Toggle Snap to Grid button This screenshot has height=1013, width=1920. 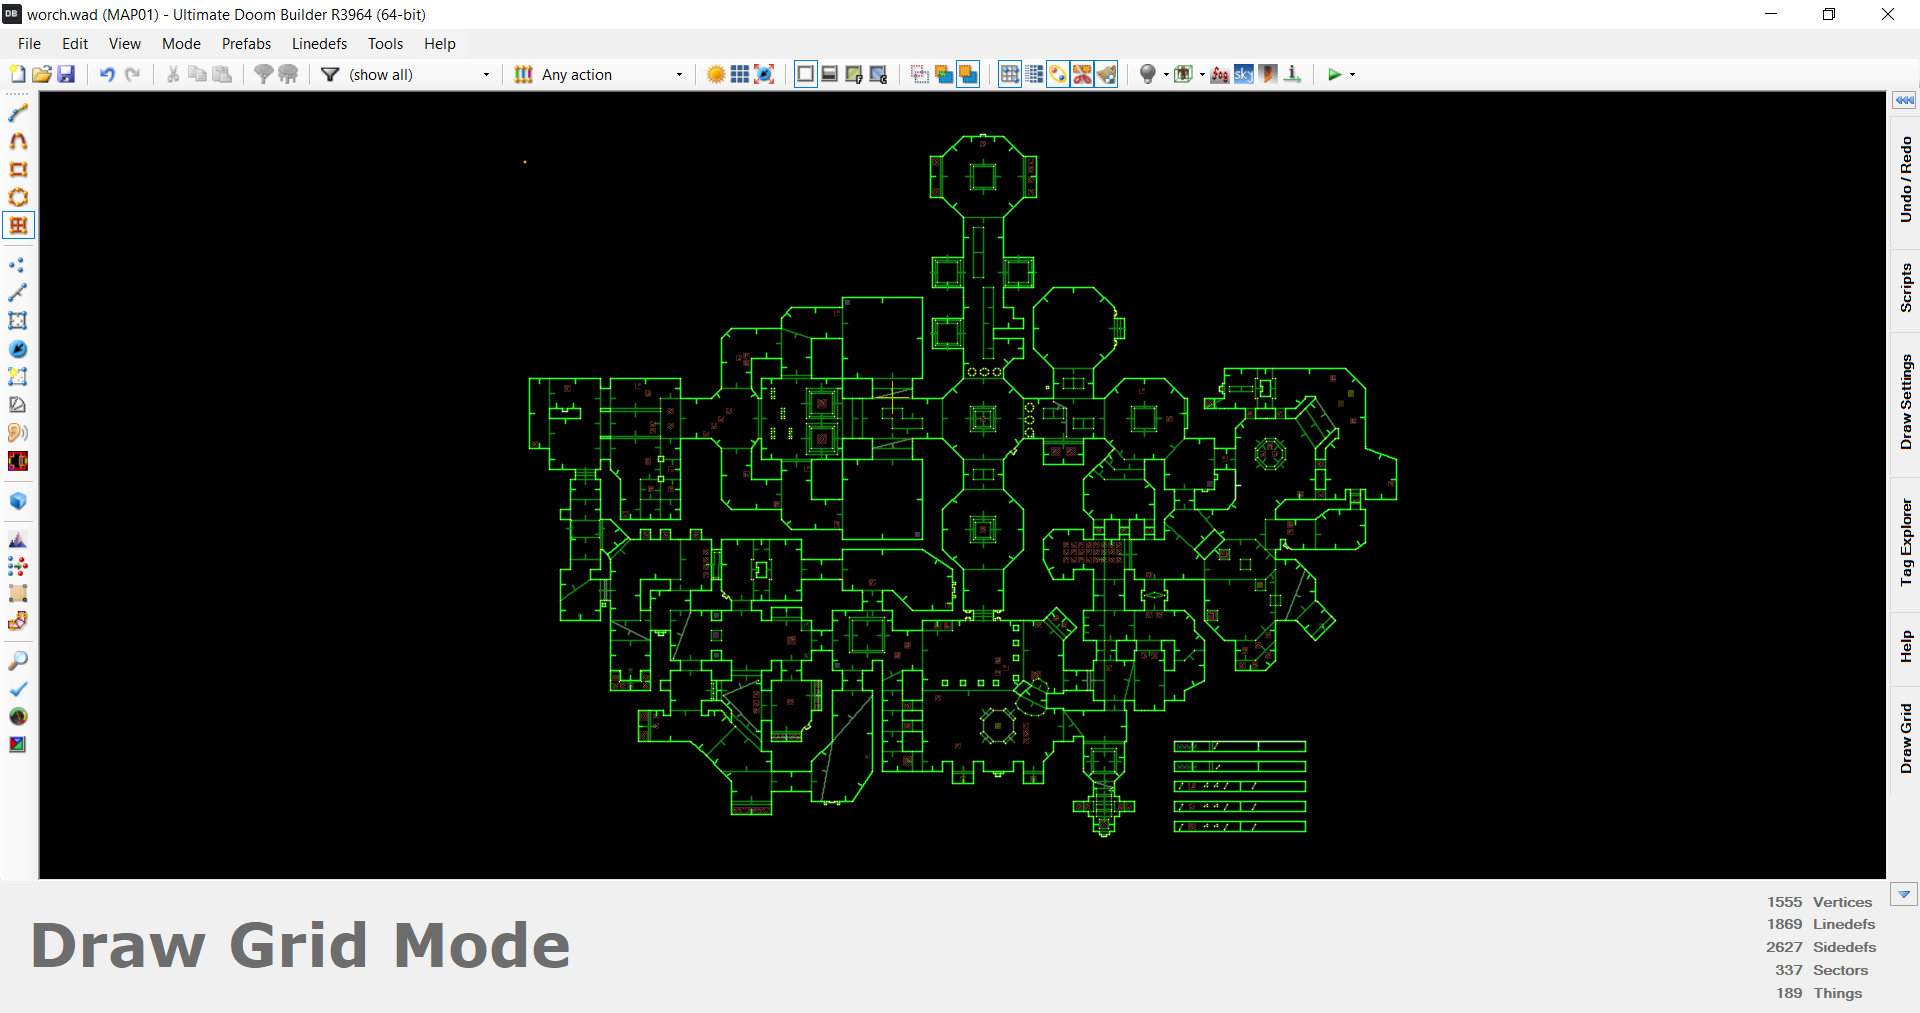point(1010,74)
